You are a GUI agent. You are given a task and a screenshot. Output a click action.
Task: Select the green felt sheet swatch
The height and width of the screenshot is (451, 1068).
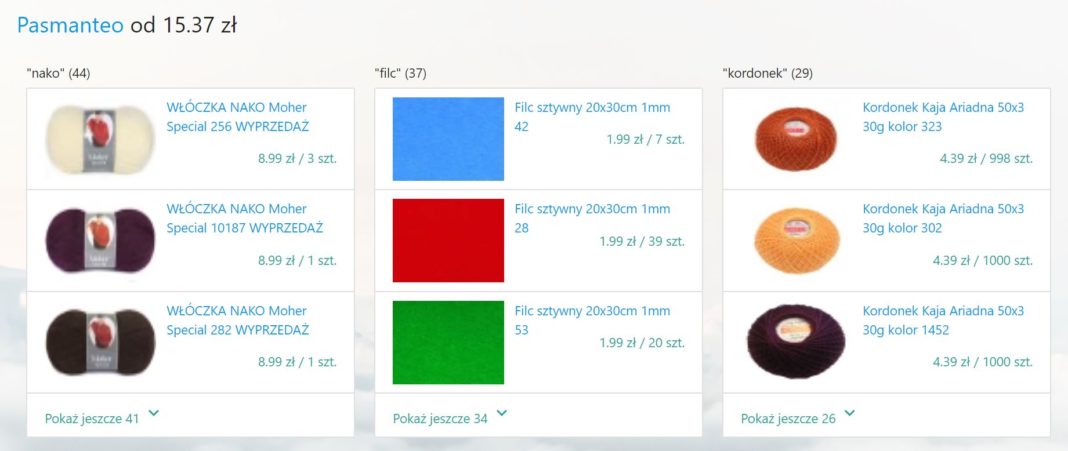click(x=448, y=342)
